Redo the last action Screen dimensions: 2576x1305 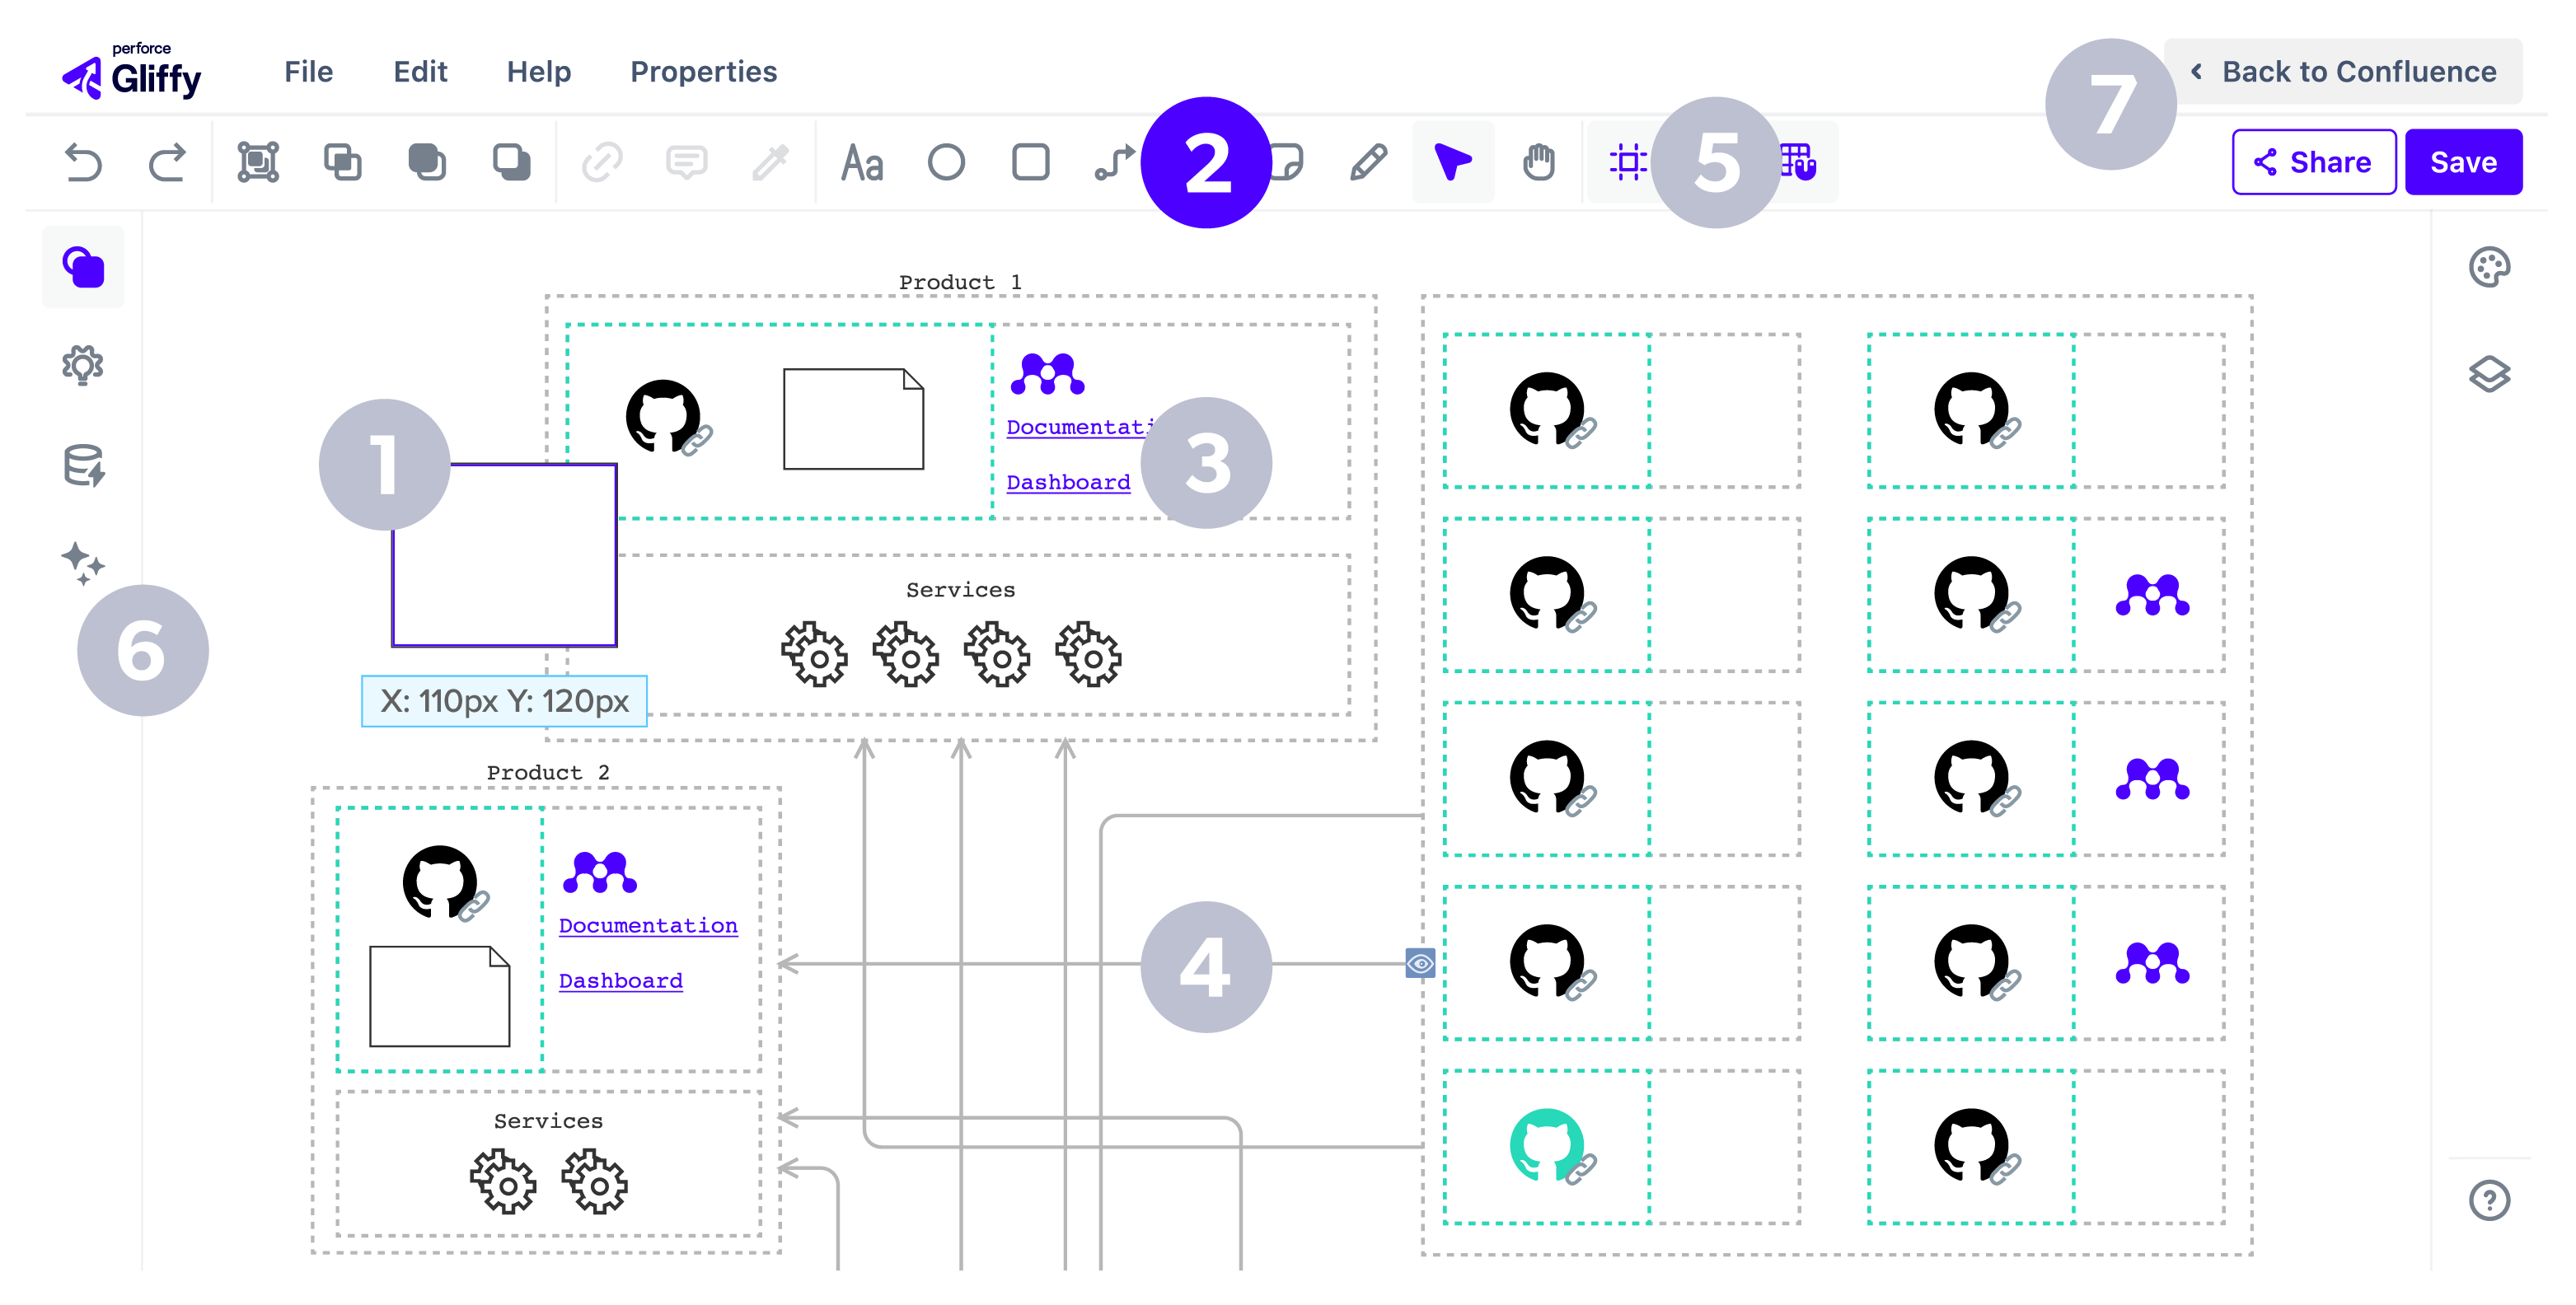coord(167,162)
